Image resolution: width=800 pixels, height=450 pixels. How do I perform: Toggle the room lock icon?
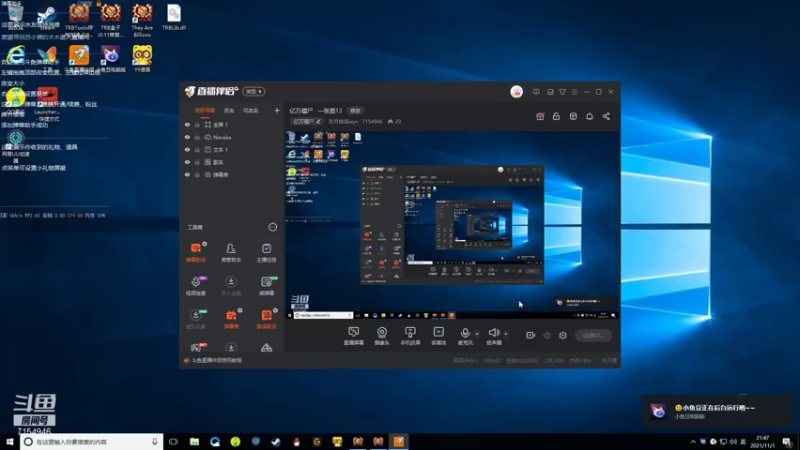click(556, 116)
